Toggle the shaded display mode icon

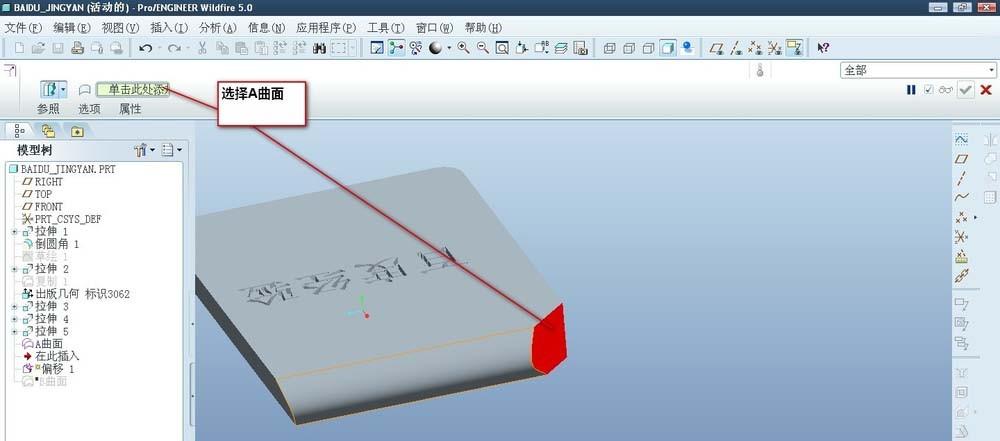668,48
